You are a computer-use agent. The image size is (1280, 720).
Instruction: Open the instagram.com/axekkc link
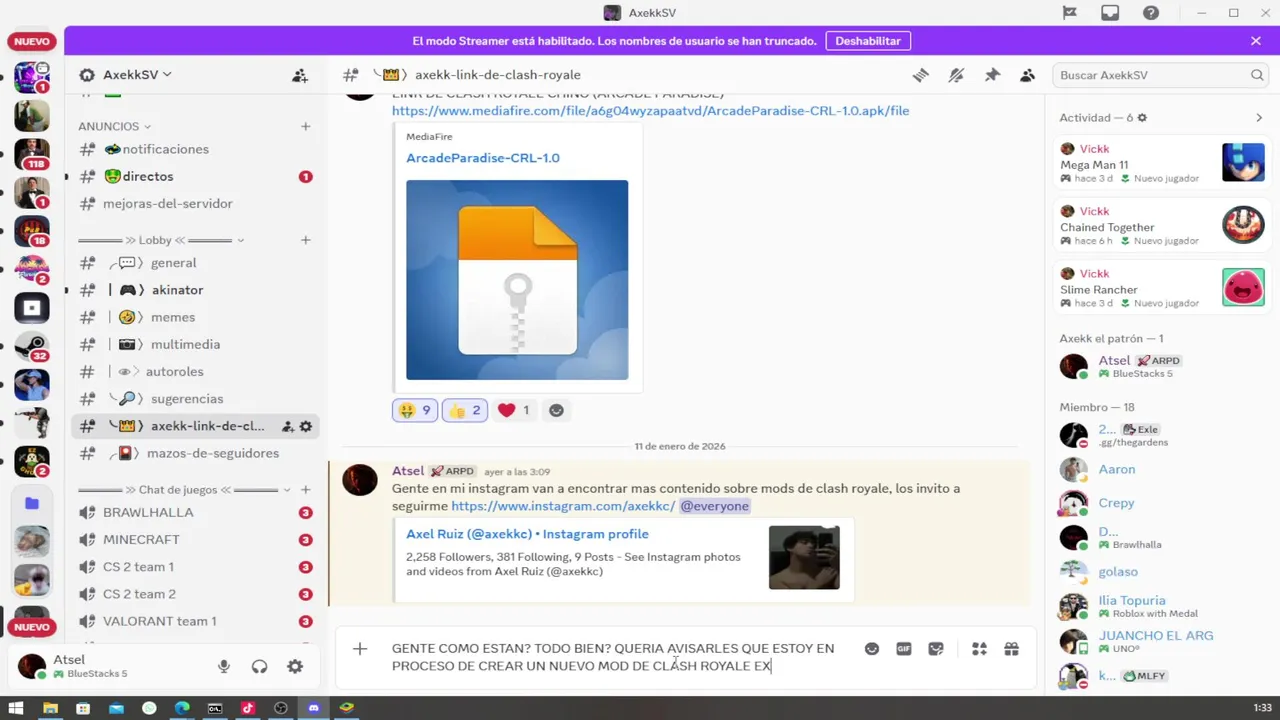tap(563, 506)
